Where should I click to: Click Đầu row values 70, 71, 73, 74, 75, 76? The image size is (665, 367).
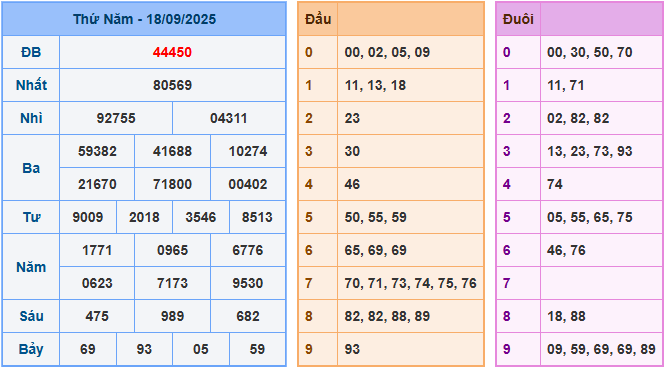(x=411, y=283)
